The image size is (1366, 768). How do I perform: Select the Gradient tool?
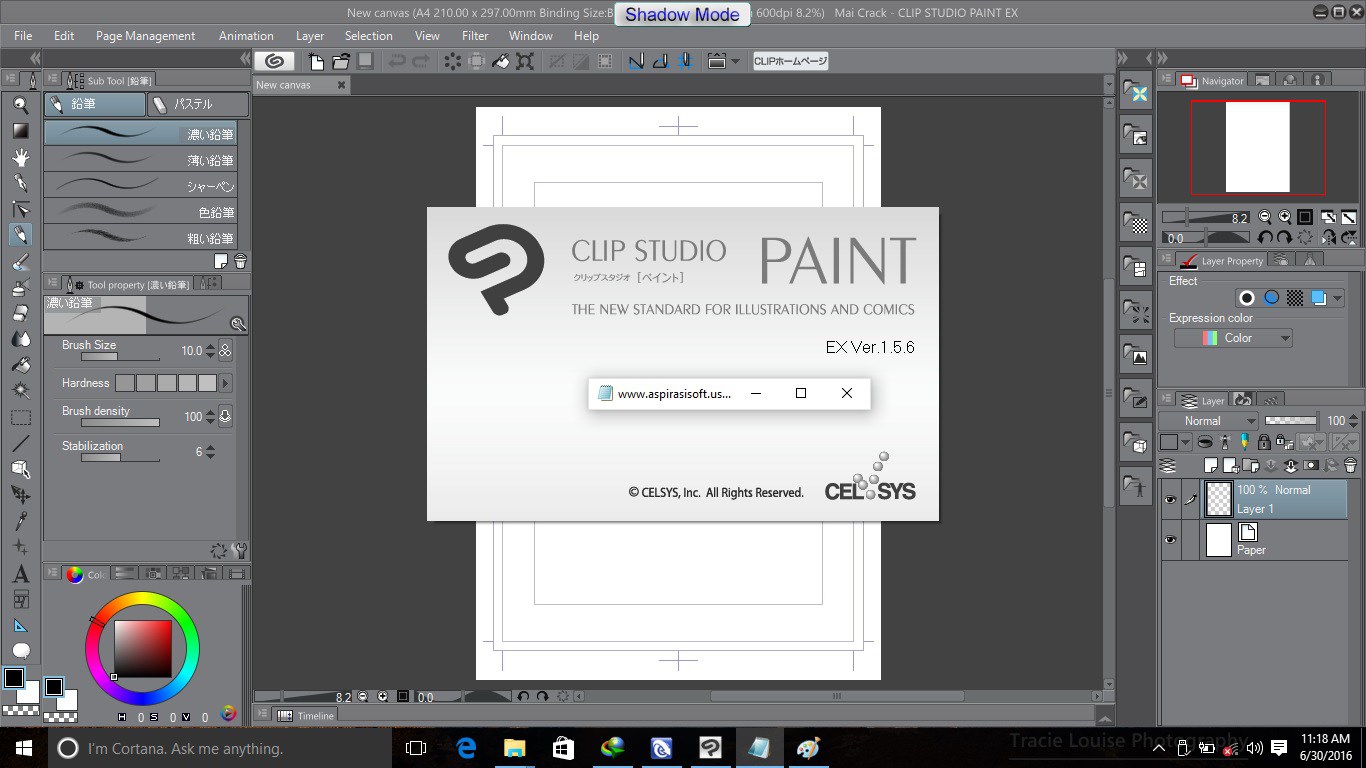(x=20, y=130)
